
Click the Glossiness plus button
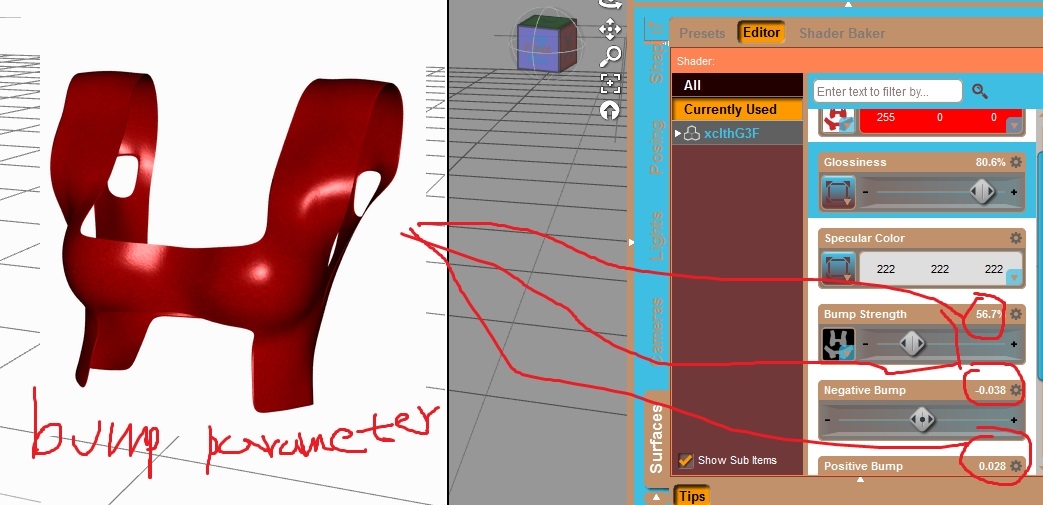1014,192
